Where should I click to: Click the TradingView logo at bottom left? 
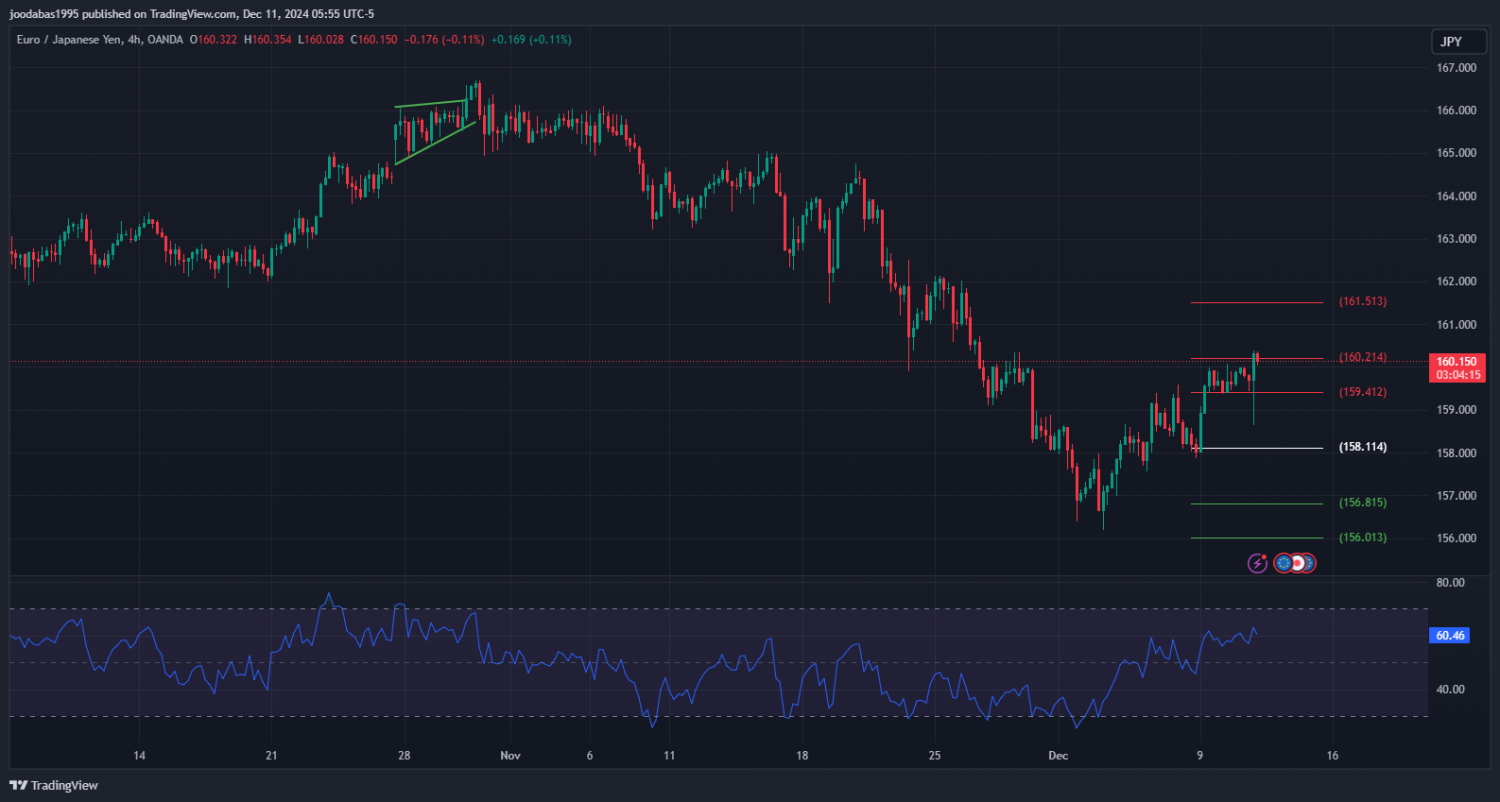[x=54, y=786]
